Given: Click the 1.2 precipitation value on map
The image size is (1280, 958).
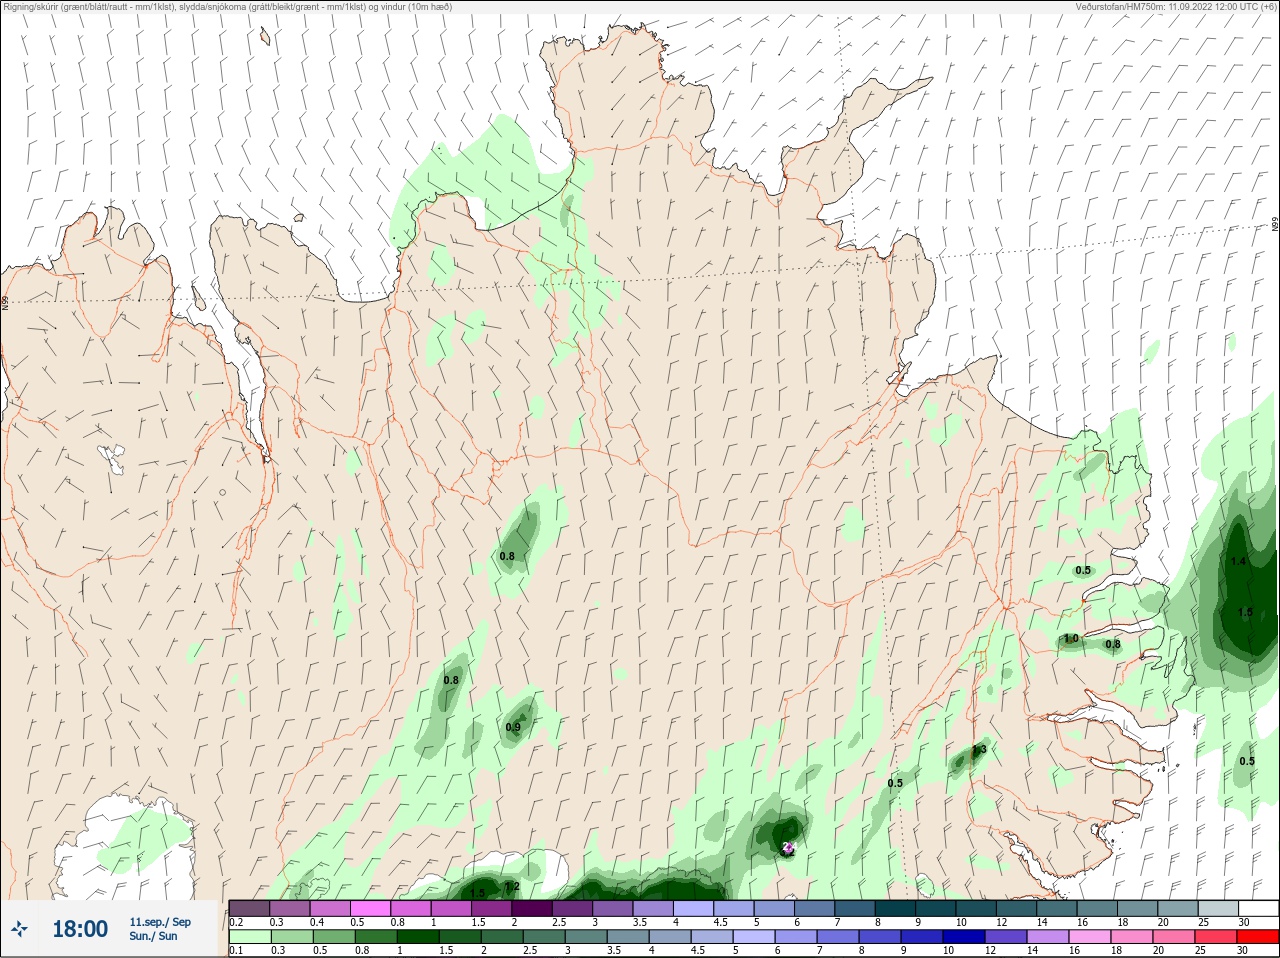Looking at the screenshot, I should click(512, 887).
